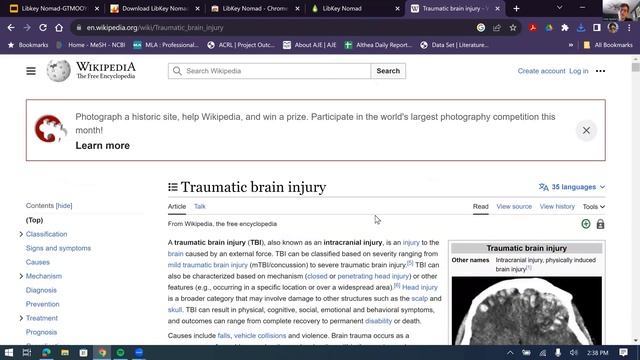Show hidden bookmarks with the chevron

point(571,45)
